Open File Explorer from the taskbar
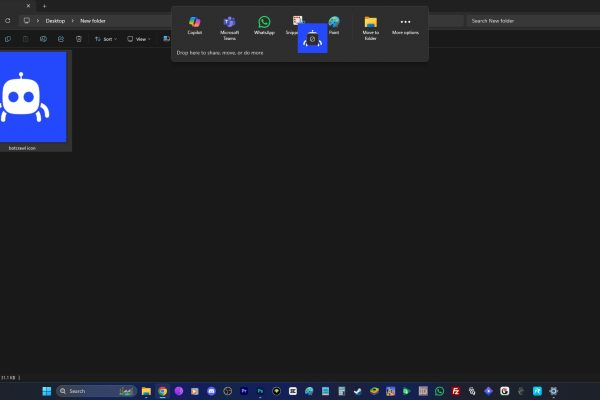Image resolution: width=600 pixels, height=400 pixels. 146,391
